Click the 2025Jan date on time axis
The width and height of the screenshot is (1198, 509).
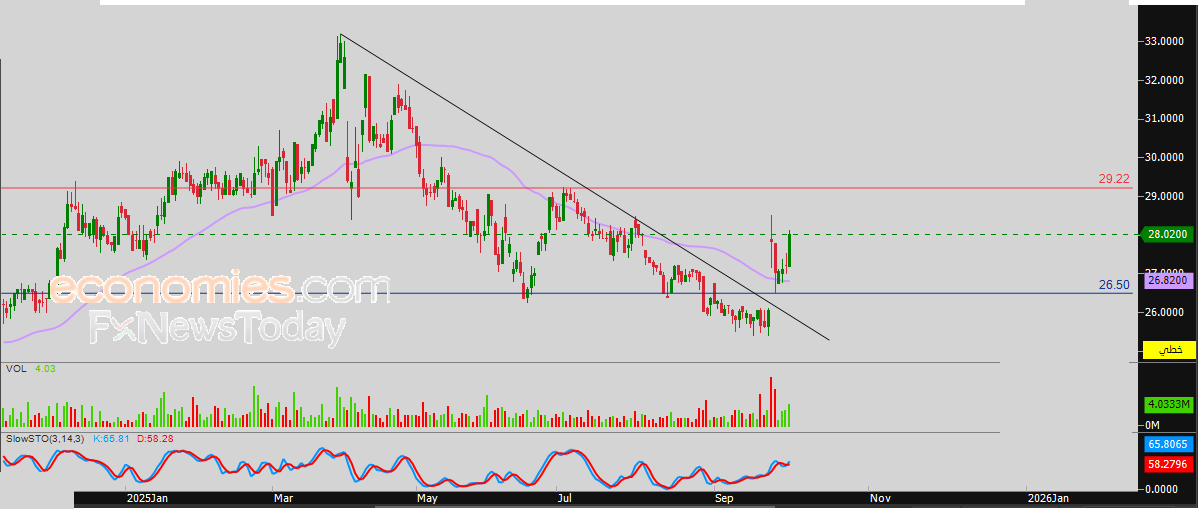[147, 499]
